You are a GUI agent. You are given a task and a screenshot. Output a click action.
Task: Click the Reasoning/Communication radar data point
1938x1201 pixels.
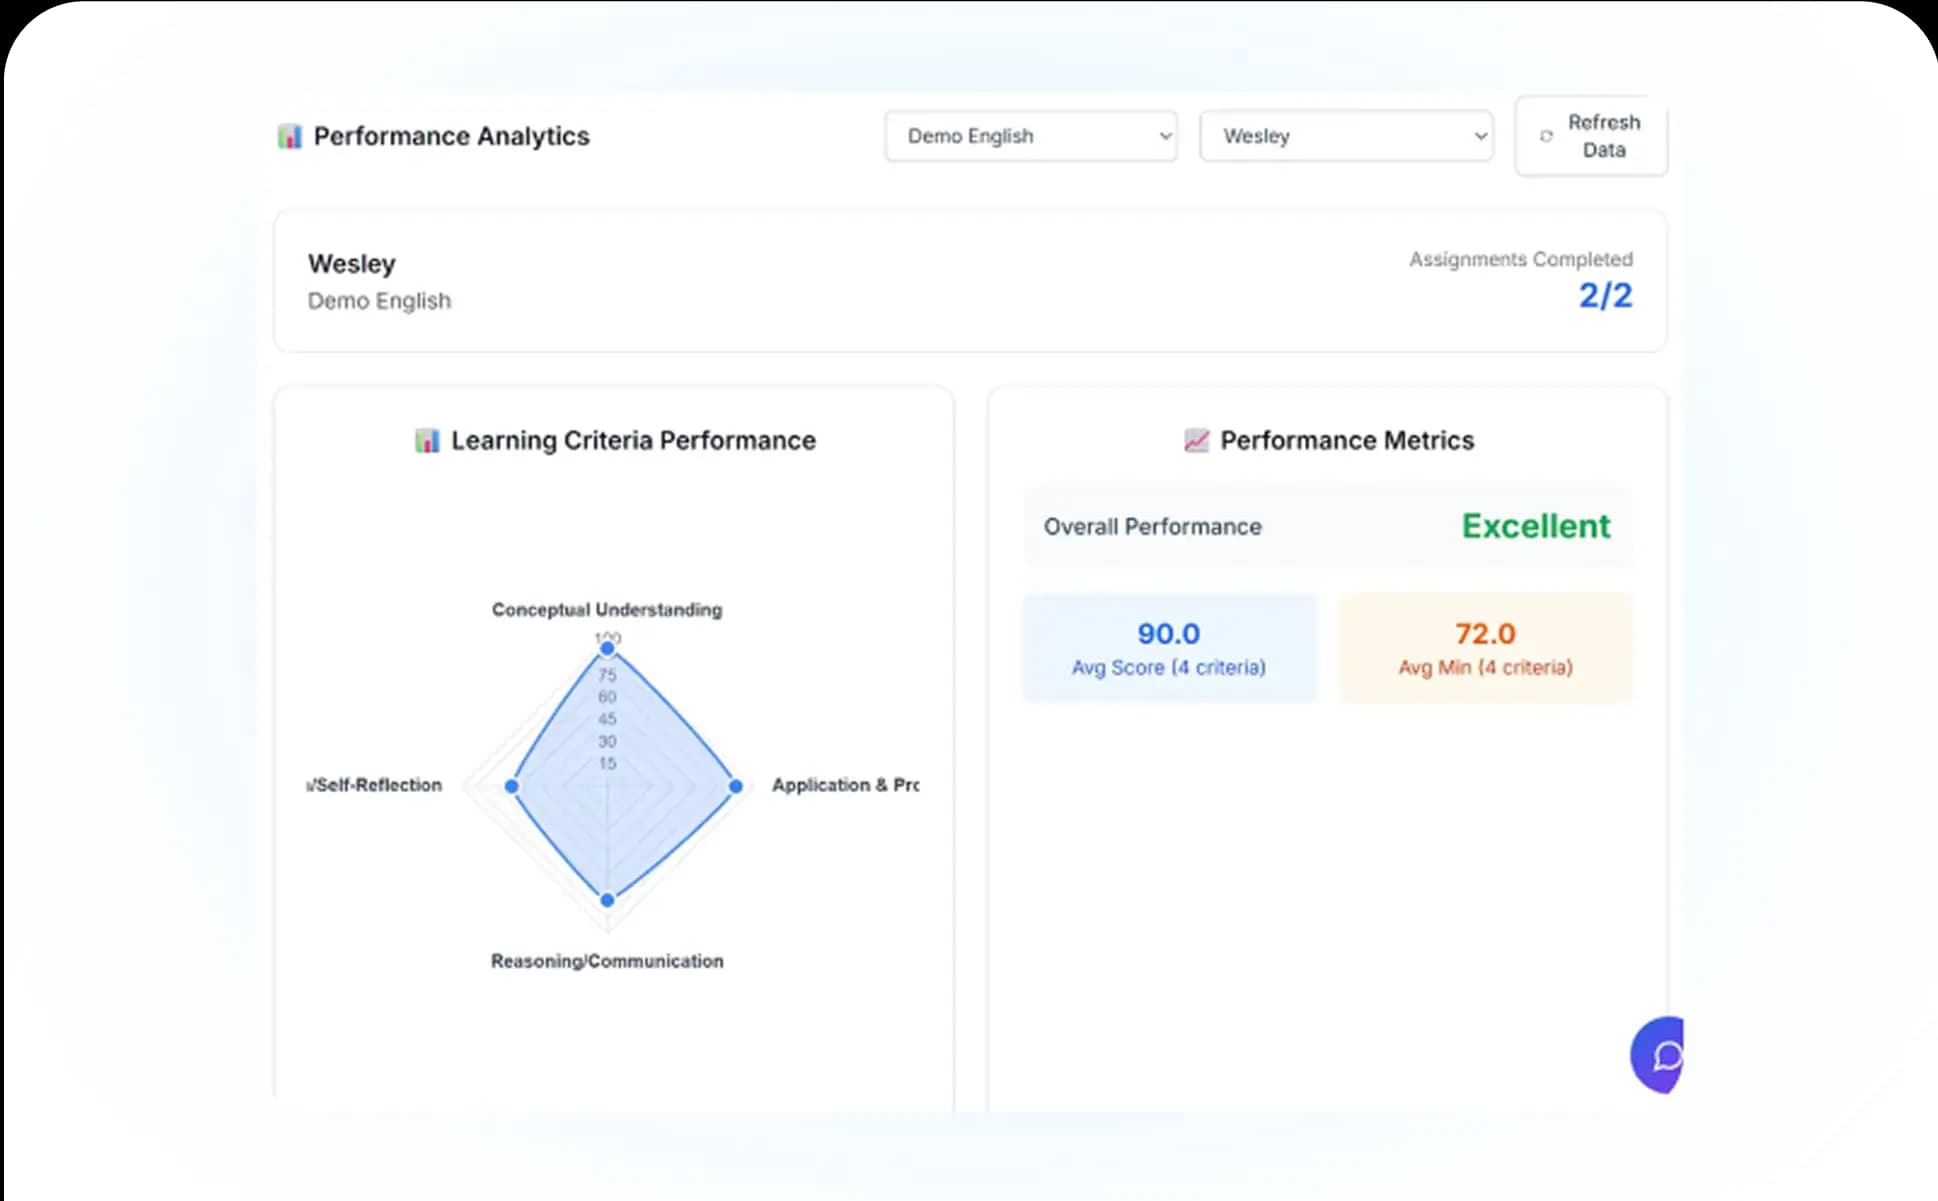(607, 900)
